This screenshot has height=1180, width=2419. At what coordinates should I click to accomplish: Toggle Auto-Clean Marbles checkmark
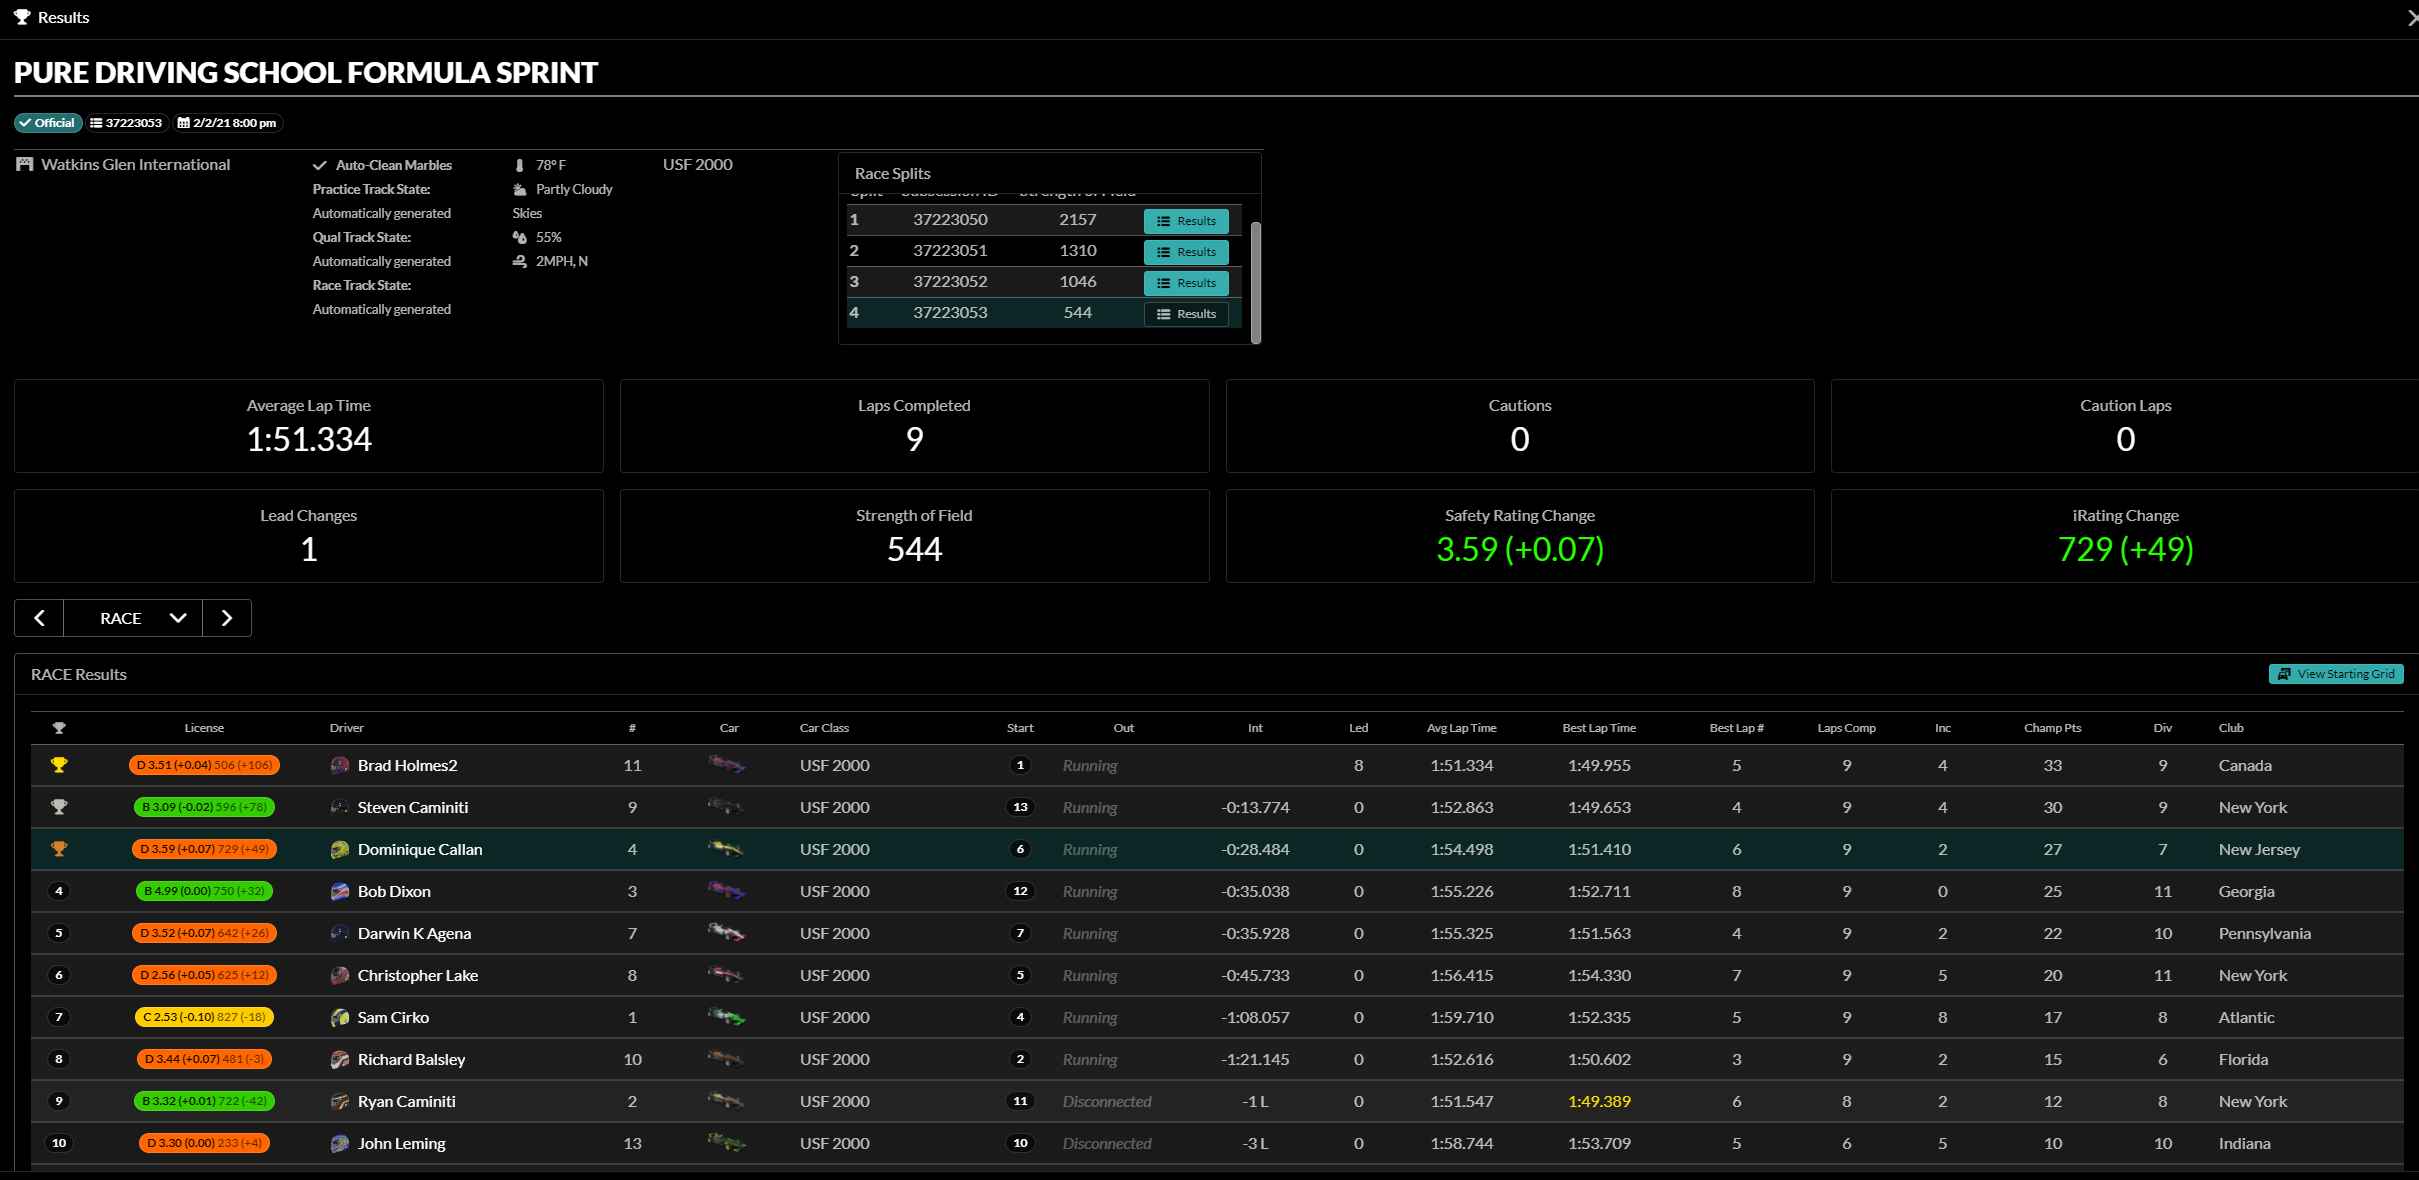[320, 165]
